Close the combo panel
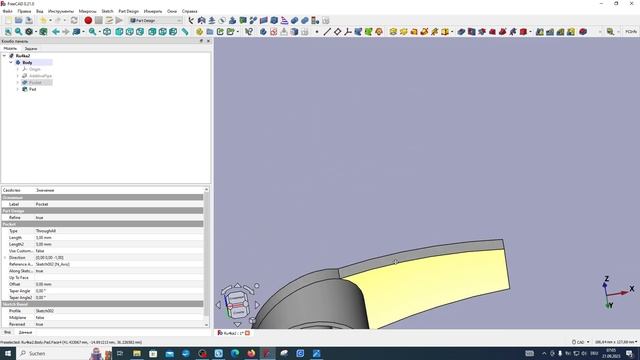Viewport: 640px width, 360px height. point(208,41)
